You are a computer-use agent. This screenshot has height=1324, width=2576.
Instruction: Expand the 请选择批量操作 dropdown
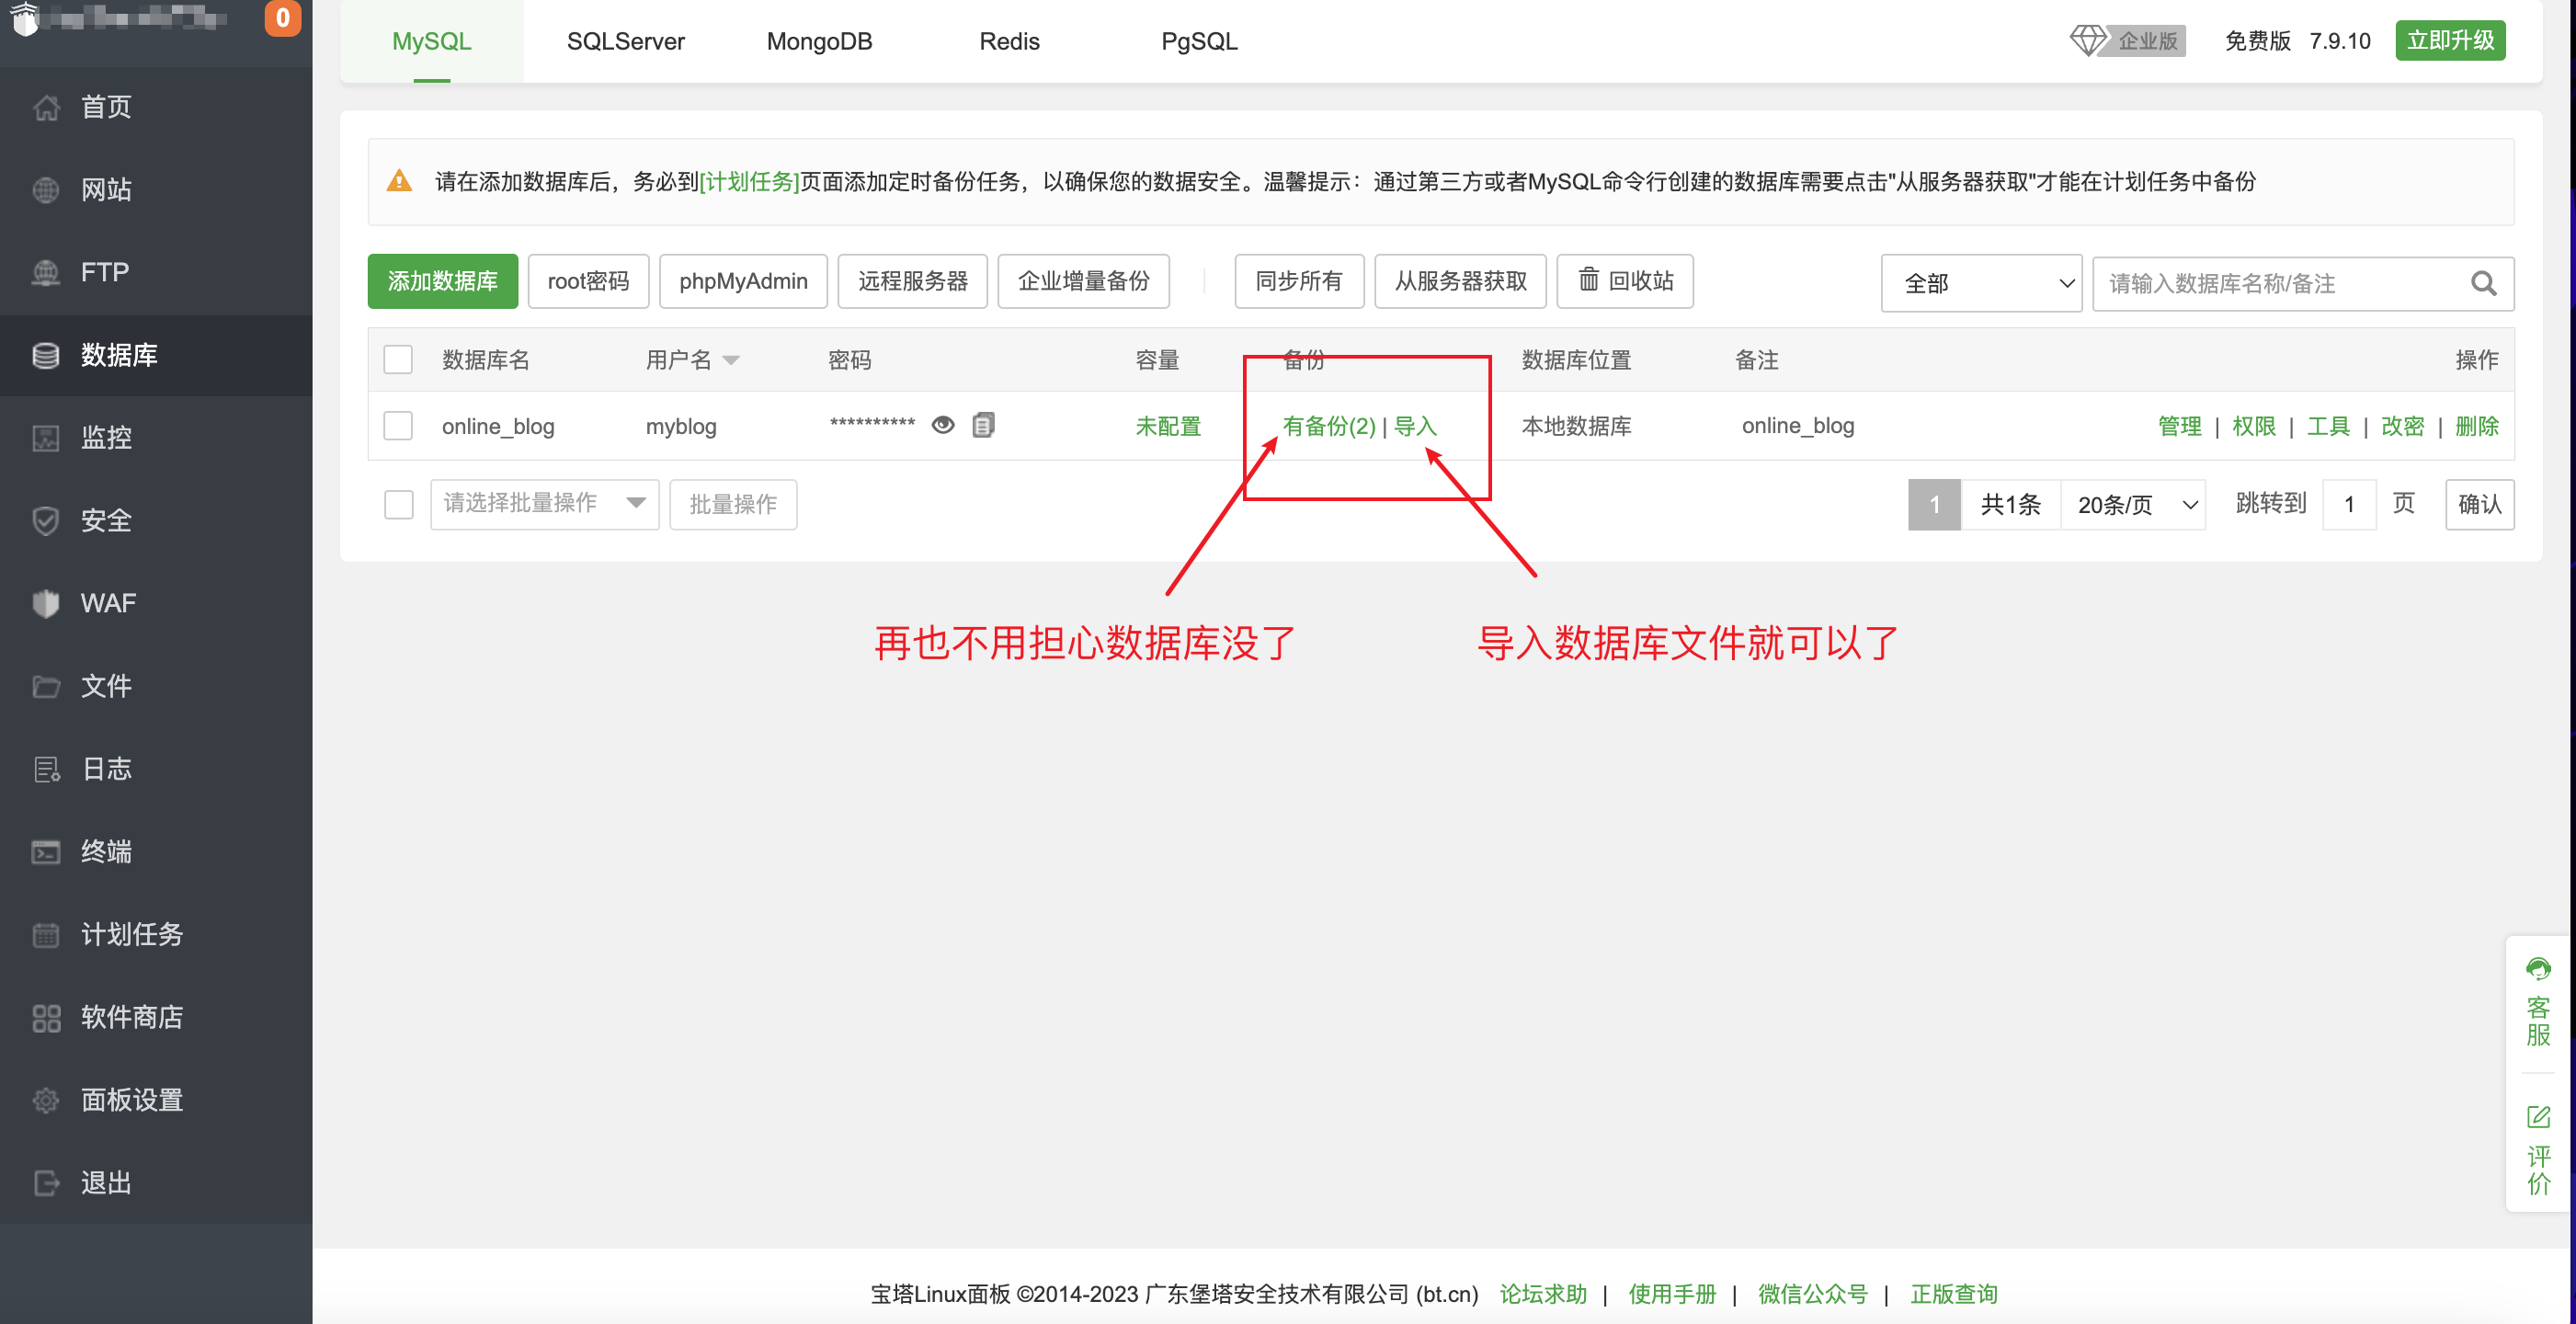545,504
